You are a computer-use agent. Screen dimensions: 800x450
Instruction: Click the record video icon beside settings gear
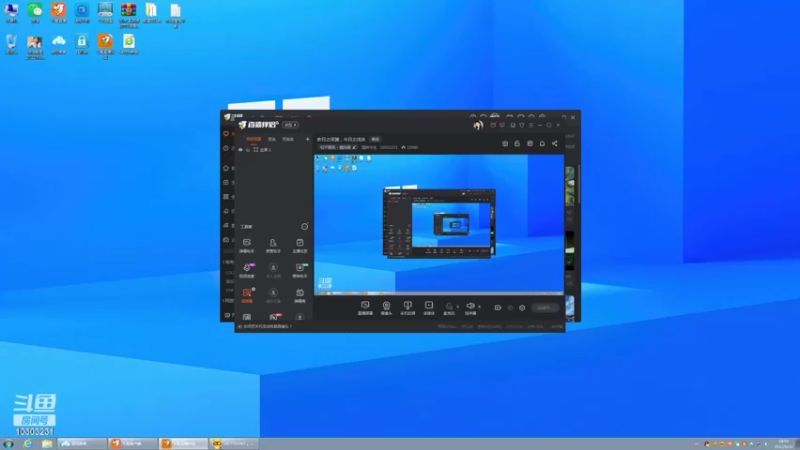(498, 308)
